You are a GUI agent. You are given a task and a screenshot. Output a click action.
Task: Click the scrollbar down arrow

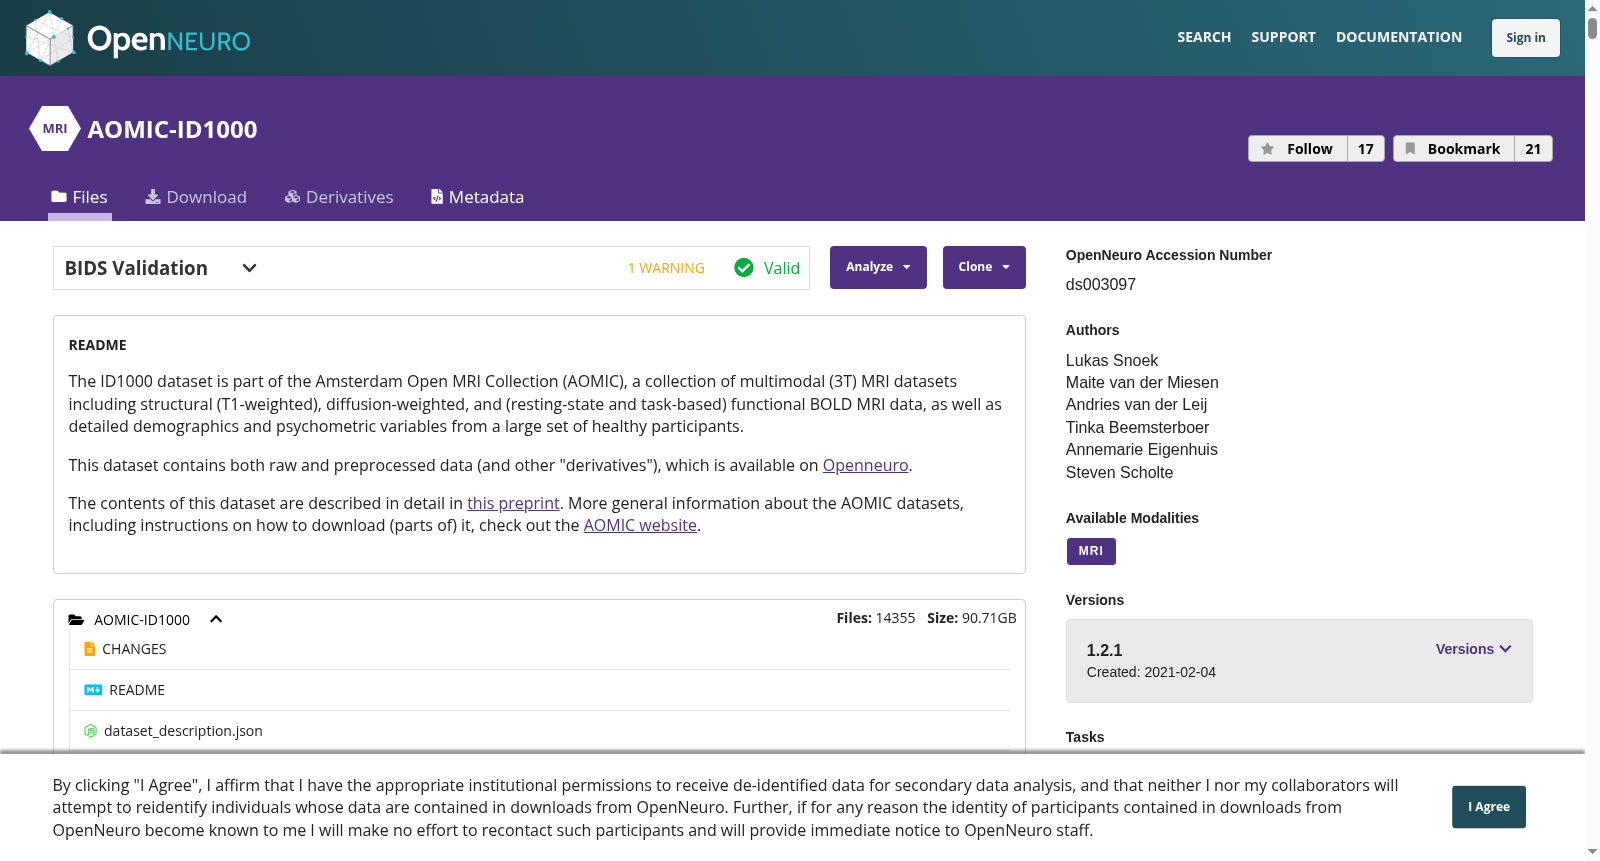(1592, 853)
